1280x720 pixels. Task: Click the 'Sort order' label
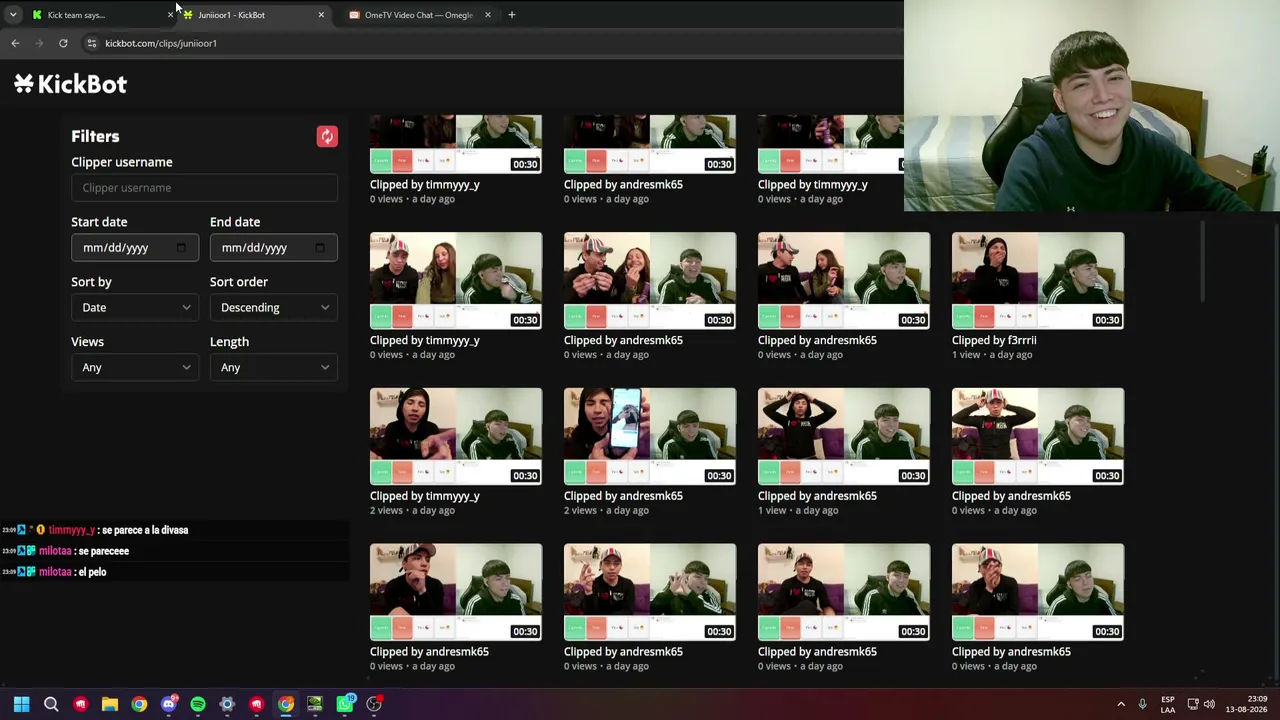click(x=239, y=282)
